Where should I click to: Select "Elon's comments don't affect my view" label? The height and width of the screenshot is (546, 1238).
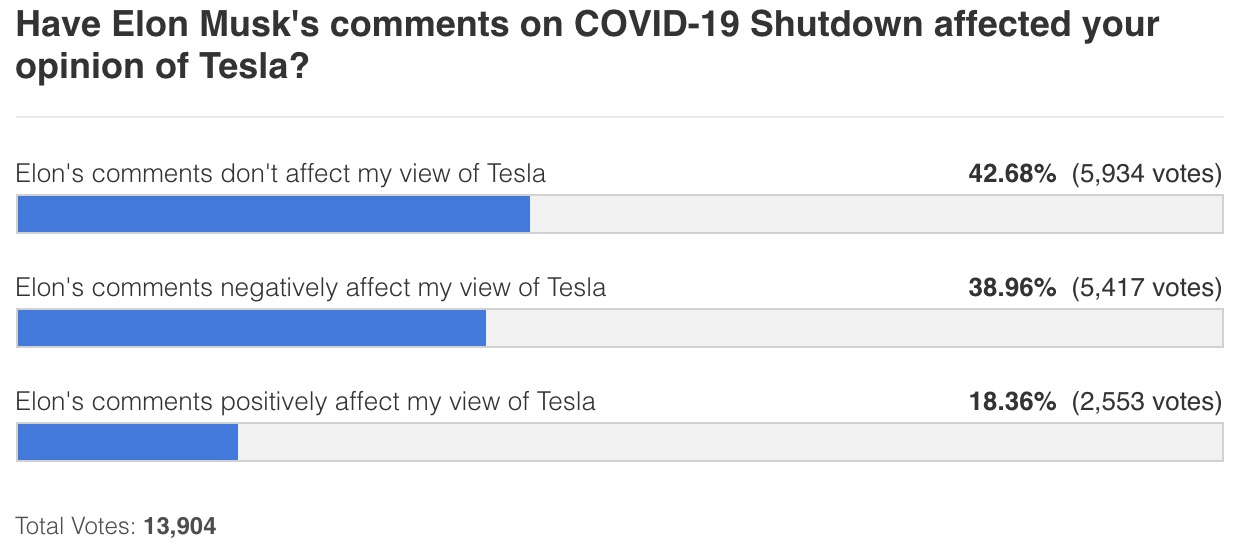(x=281, y=174)
